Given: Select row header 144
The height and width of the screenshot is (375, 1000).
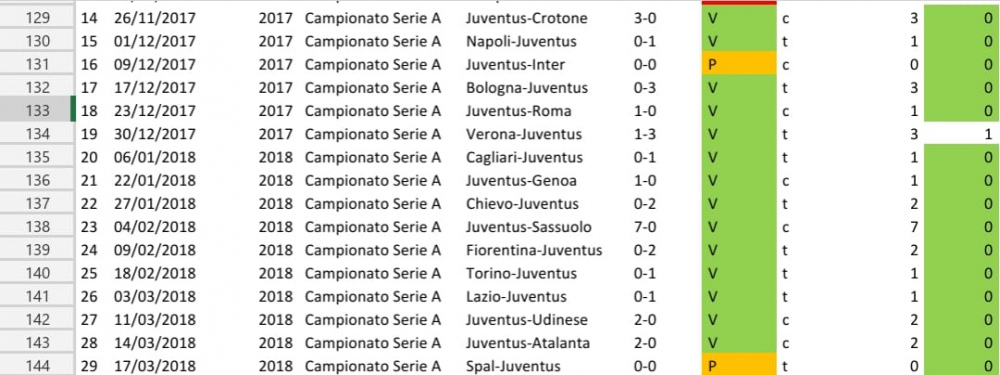Looking at the screenshot, I should [37, 366].
